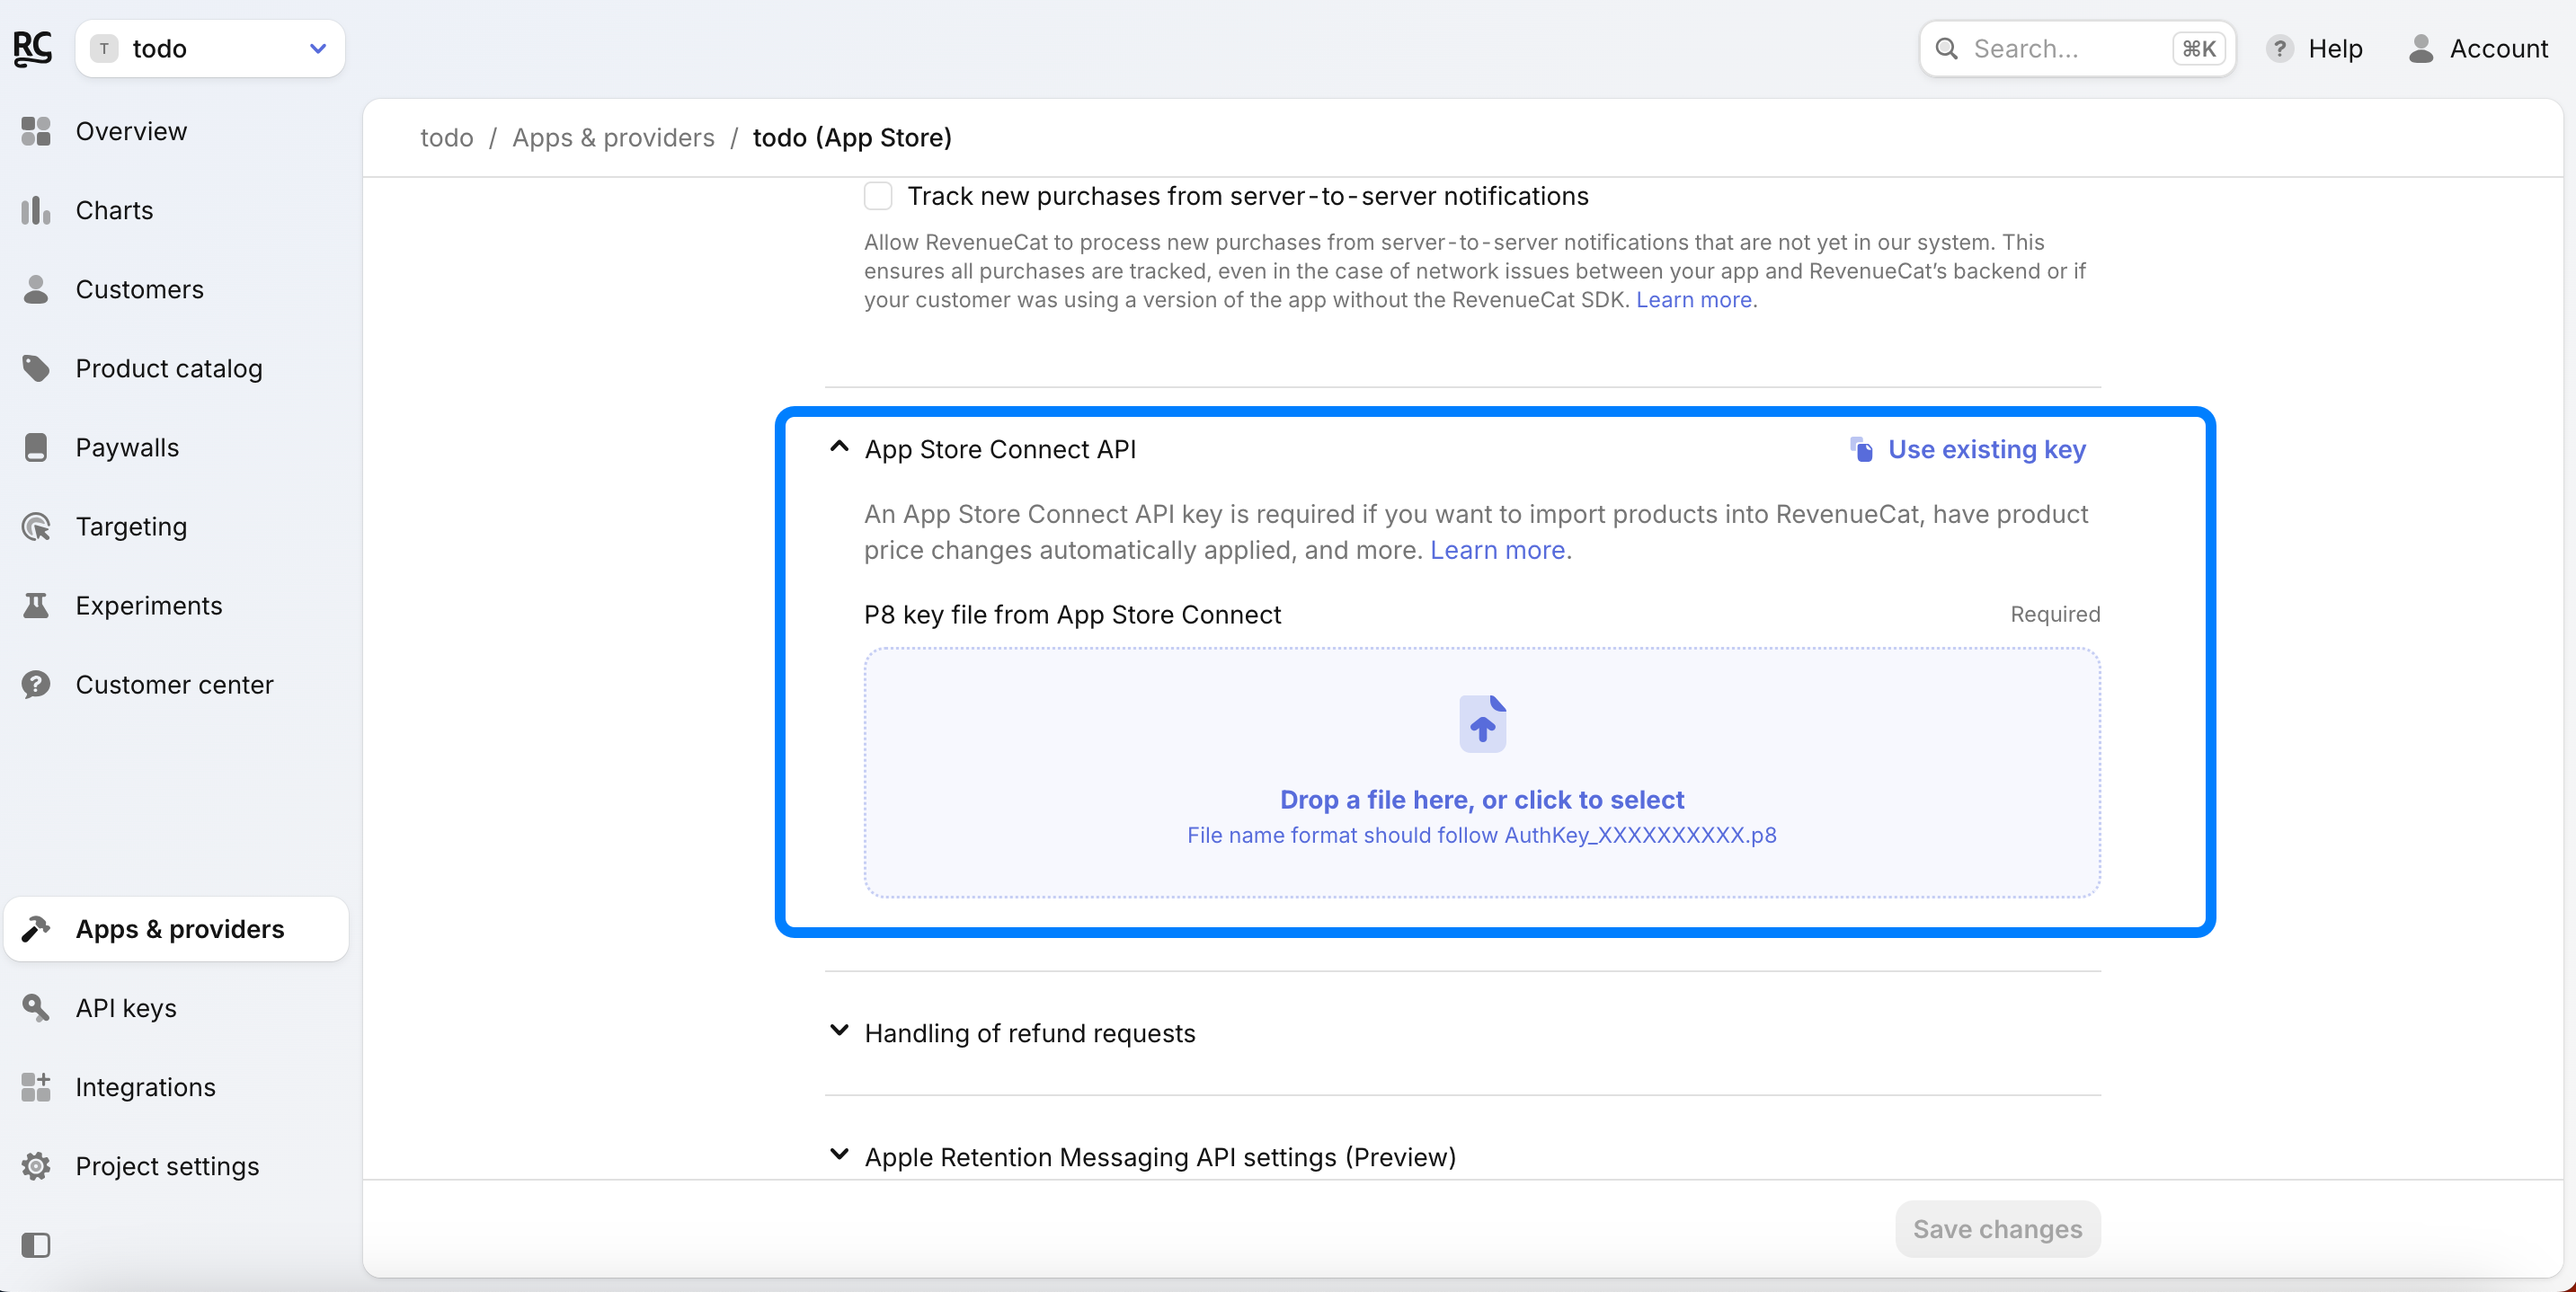Click the Product catalog tag icon
Viewport: 2576px width, 1292px height.
click(x=36, y=368)
